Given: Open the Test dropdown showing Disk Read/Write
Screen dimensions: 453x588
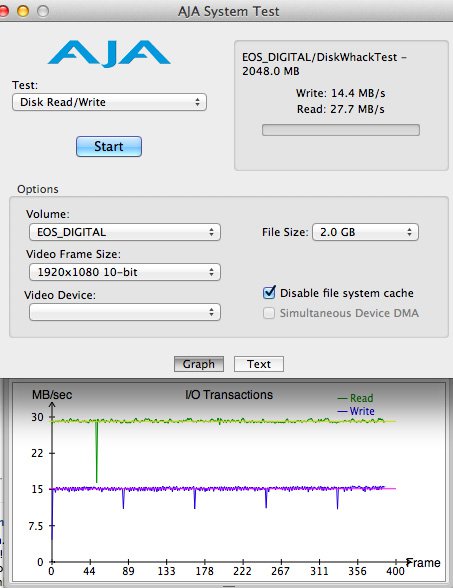Looking at the screenshot, I should [109, 102].
